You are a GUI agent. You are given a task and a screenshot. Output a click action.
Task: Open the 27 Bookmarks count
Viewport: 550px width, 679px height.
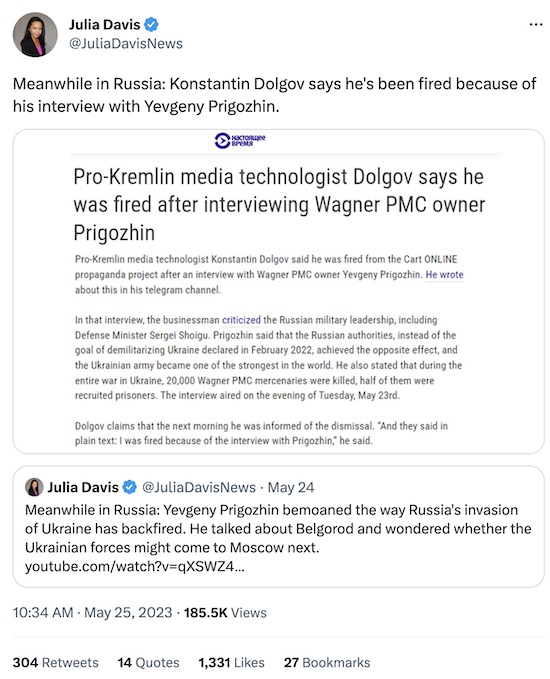coord(327,663)
